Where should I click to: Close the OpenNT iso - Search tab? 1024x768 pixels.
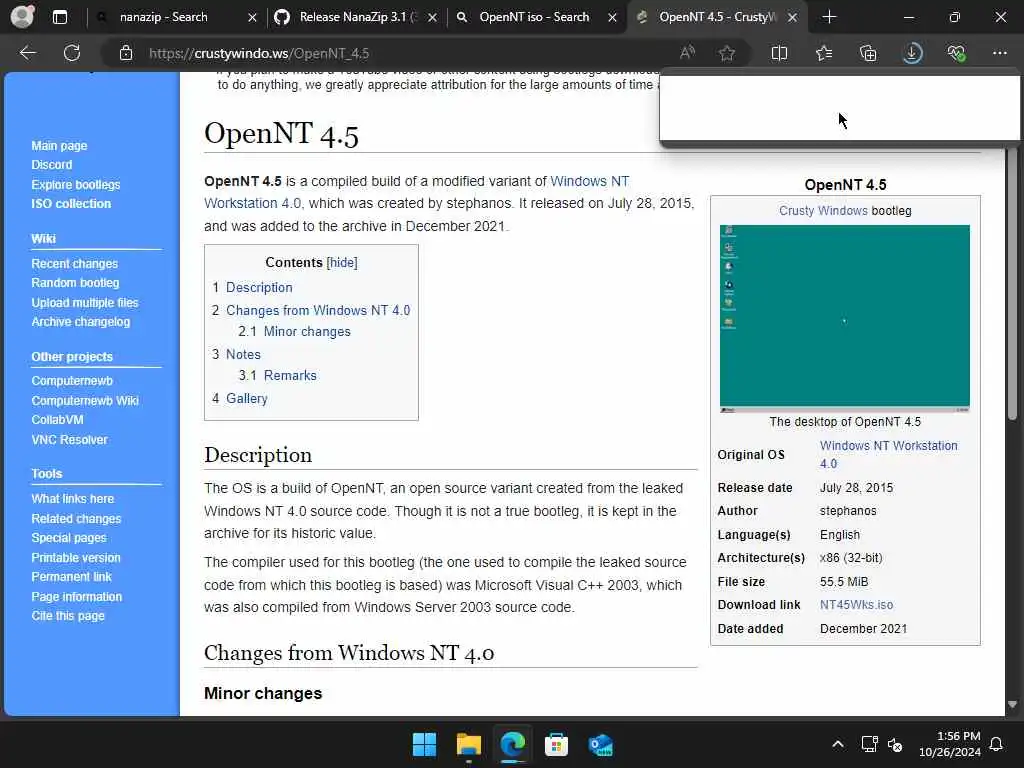[612, 18]
